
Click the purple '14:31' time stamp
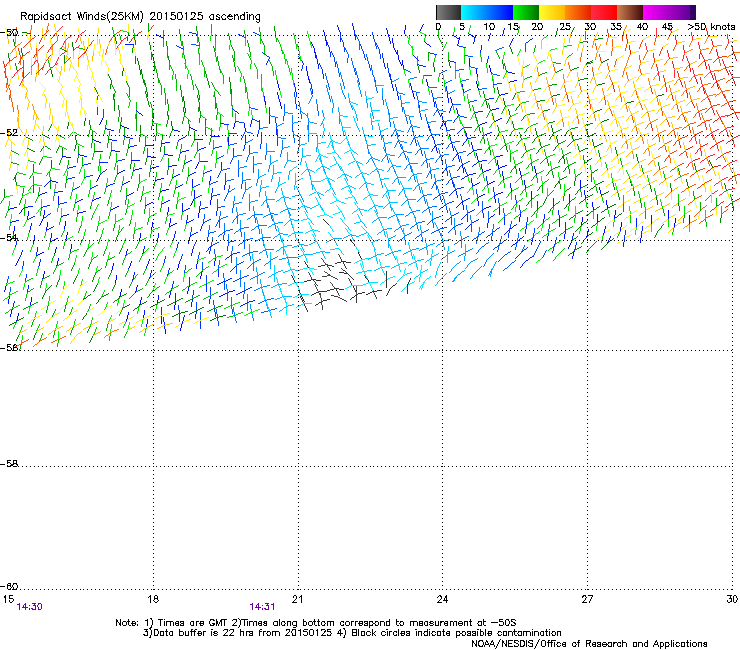(x=262, y=607)
